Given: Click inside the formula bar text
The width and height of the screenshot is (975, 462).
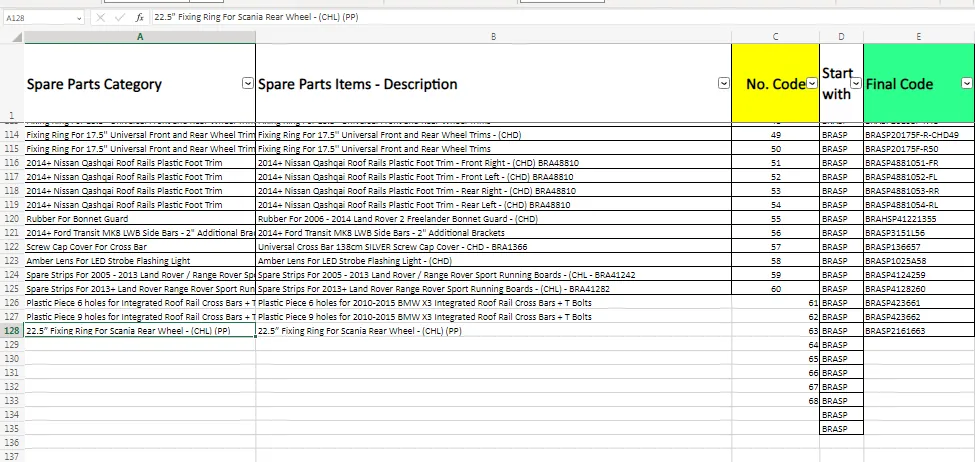Looking at the screenshot, I should click(x=256, y=17).
